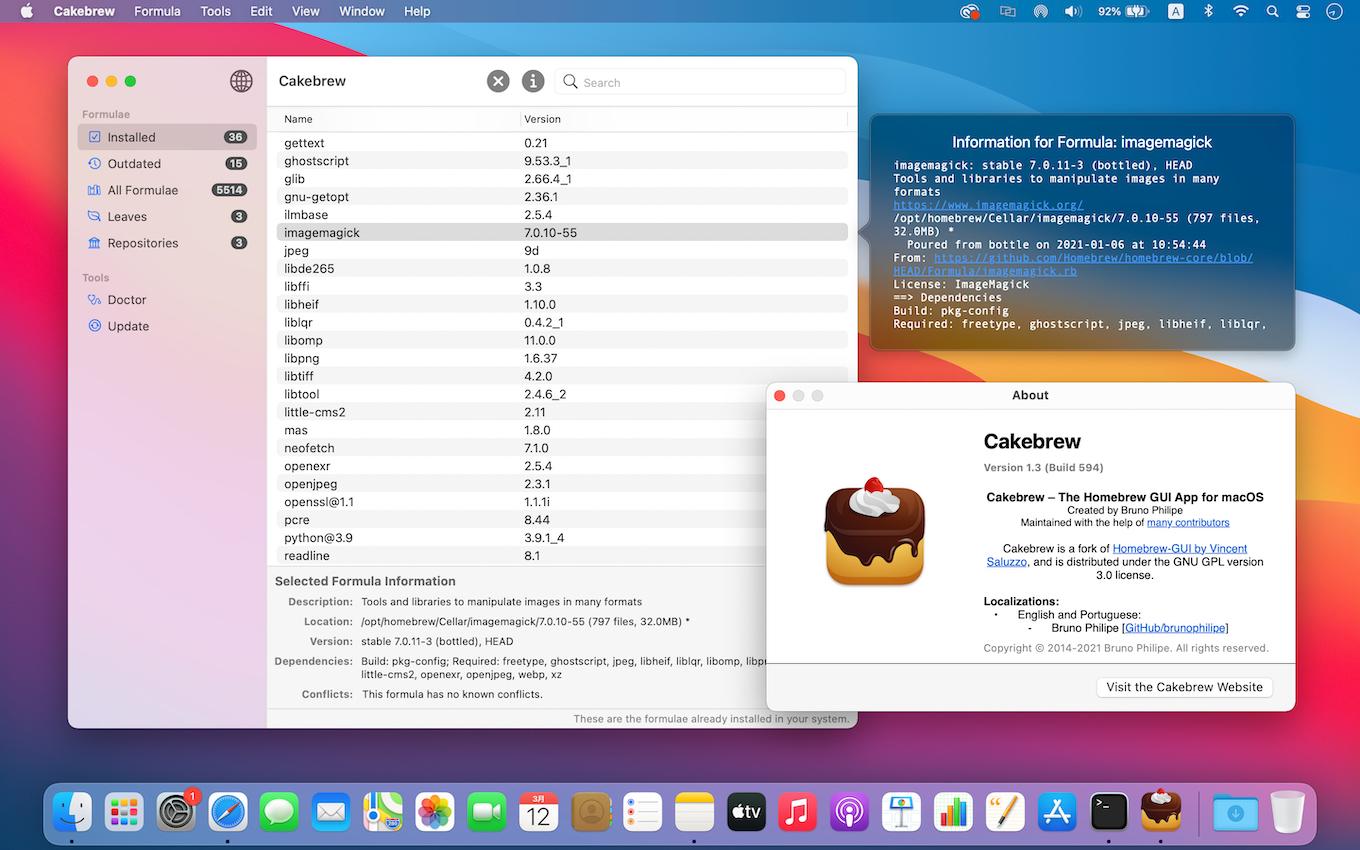Select the readline row
Image resolution: width=1360 pixels, height=850 pixels.
(x=521, y=556)
